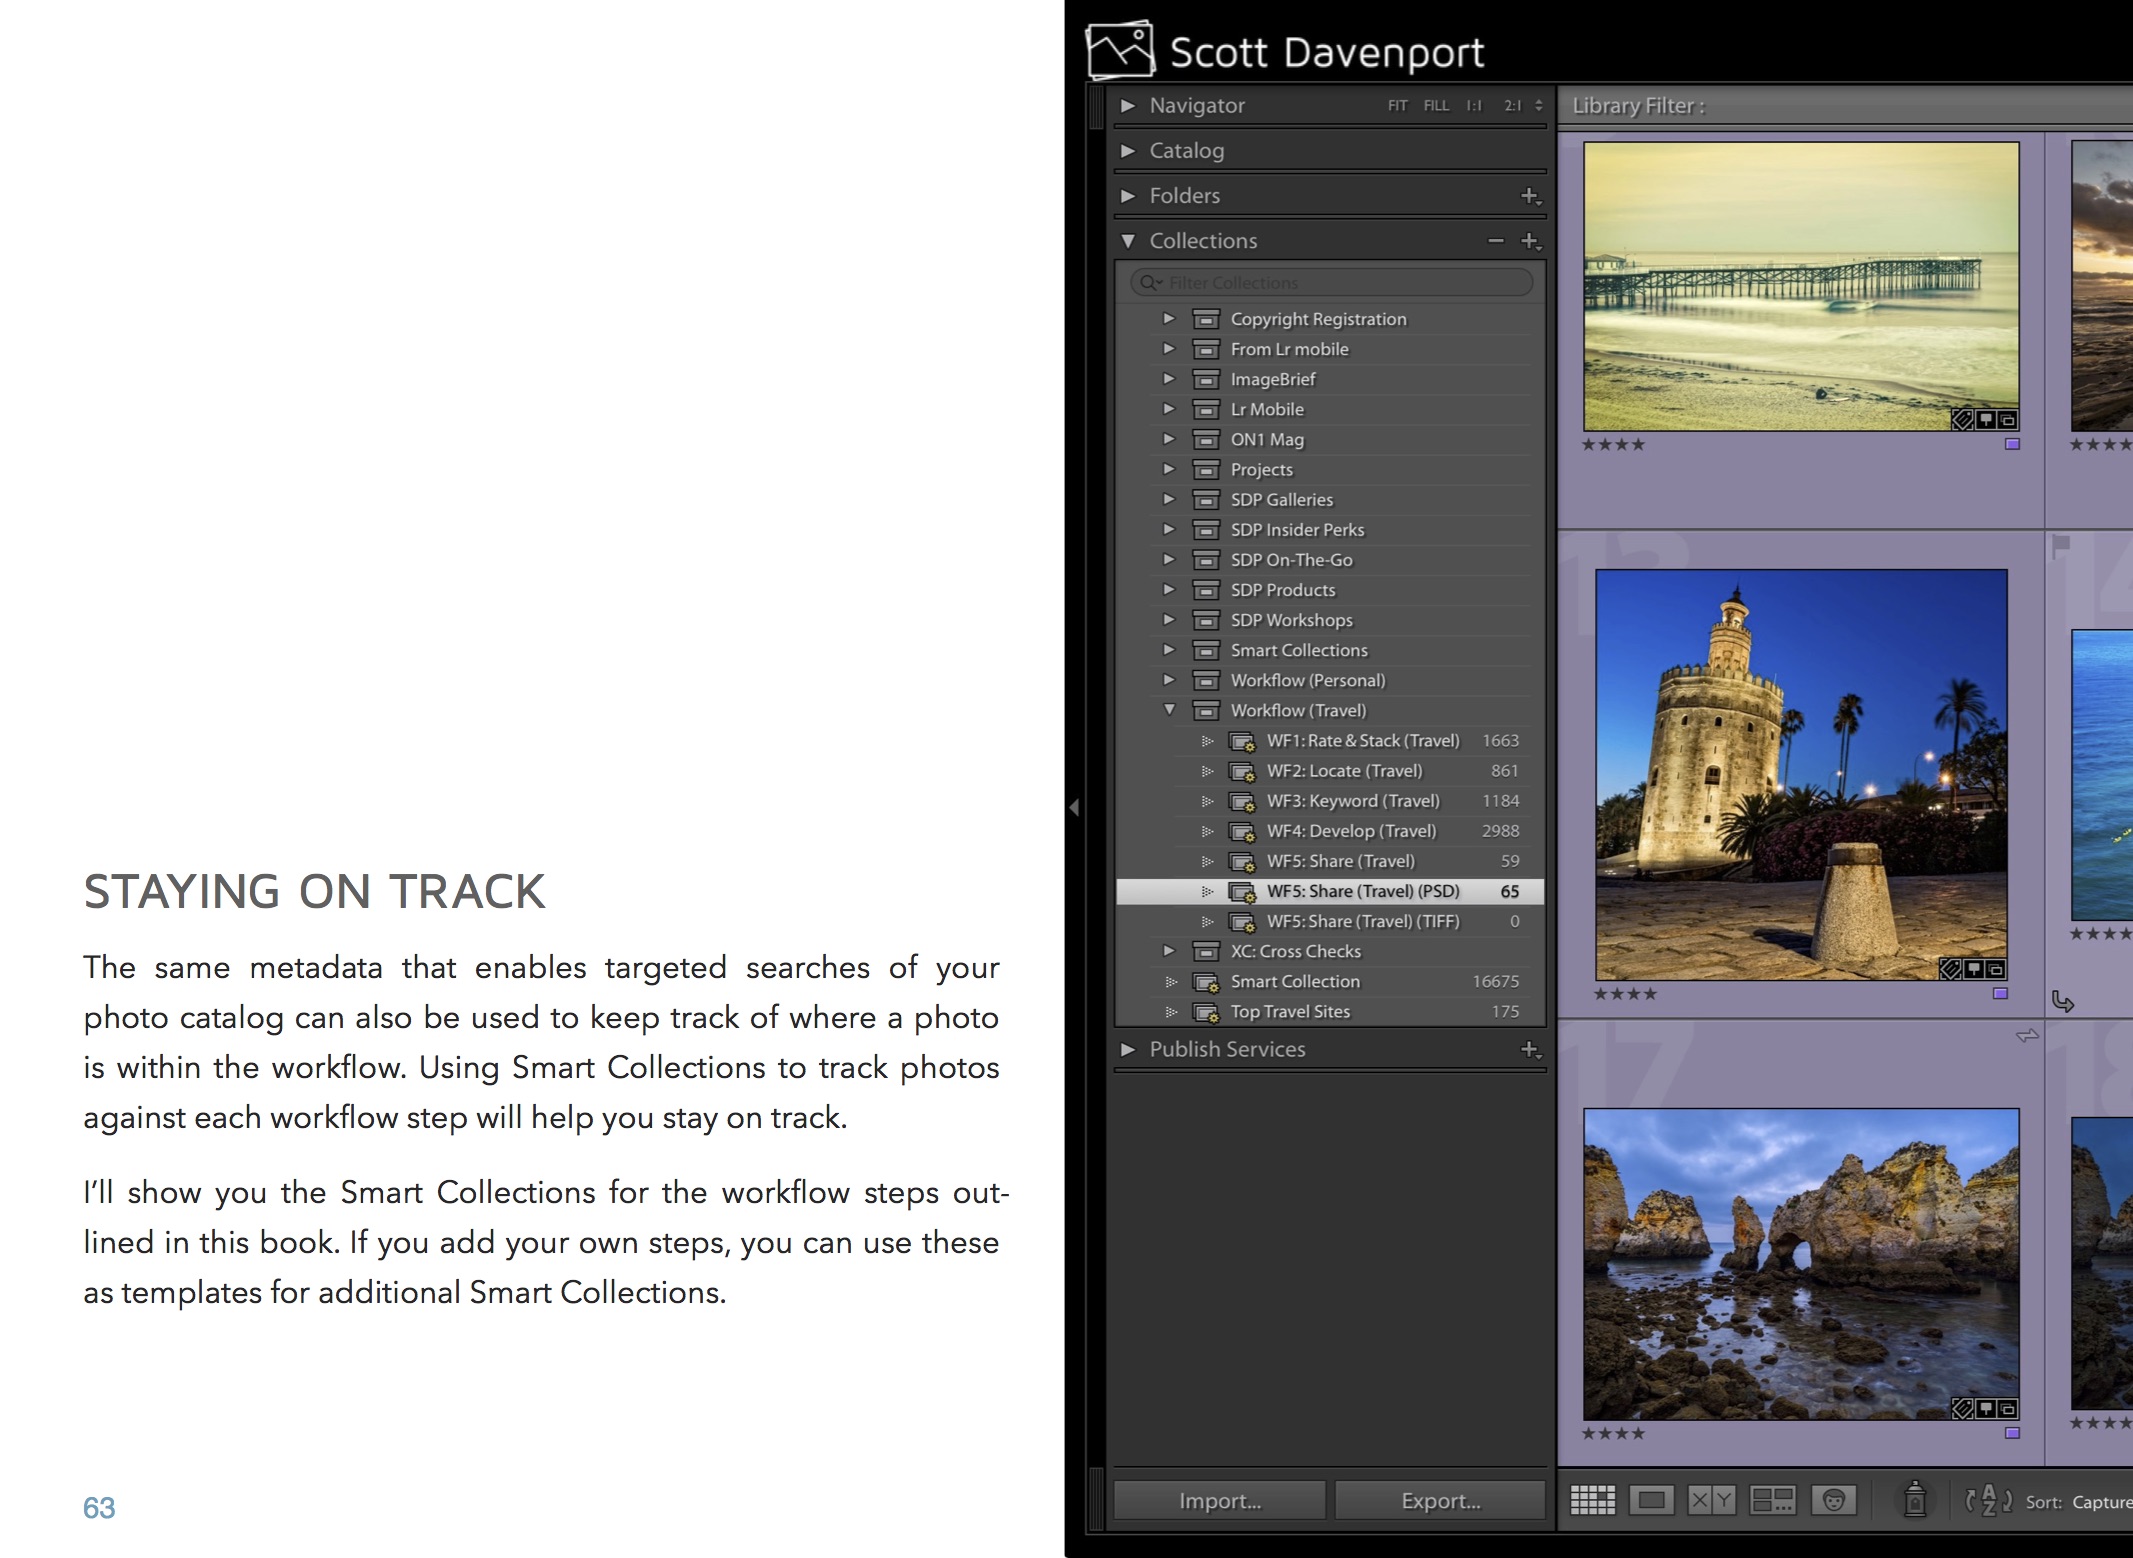Image resolution: width=2133 pixels, height=1558 pixels.
Task: Add new collection with plus icon
Action: pyautogui.click(x=1530, y=241)
